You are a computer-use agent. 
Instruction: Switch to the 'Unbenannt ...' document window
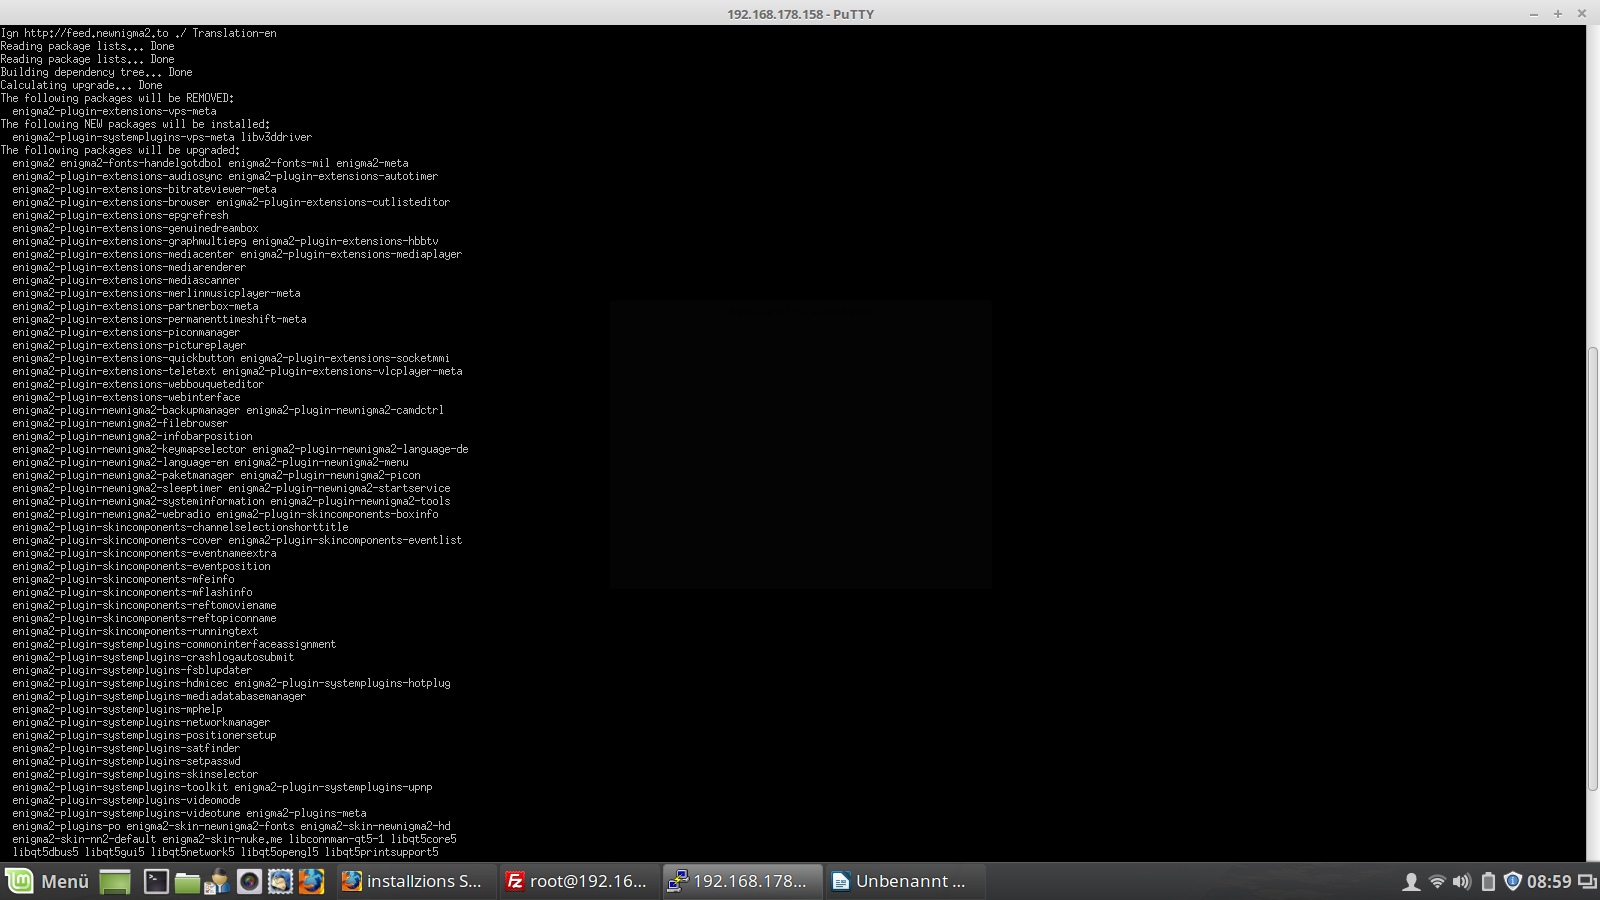pos(902,881)
